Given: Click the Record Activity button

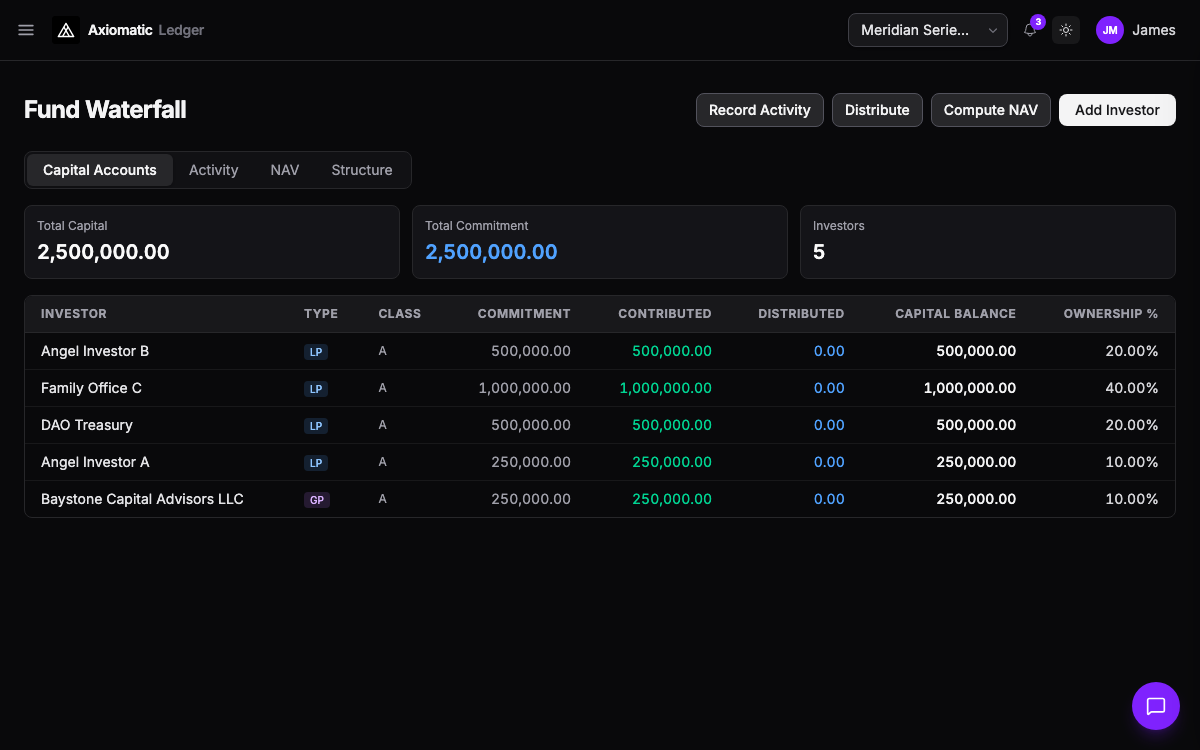Looking at the screenshot, I should tap(759, 110).
